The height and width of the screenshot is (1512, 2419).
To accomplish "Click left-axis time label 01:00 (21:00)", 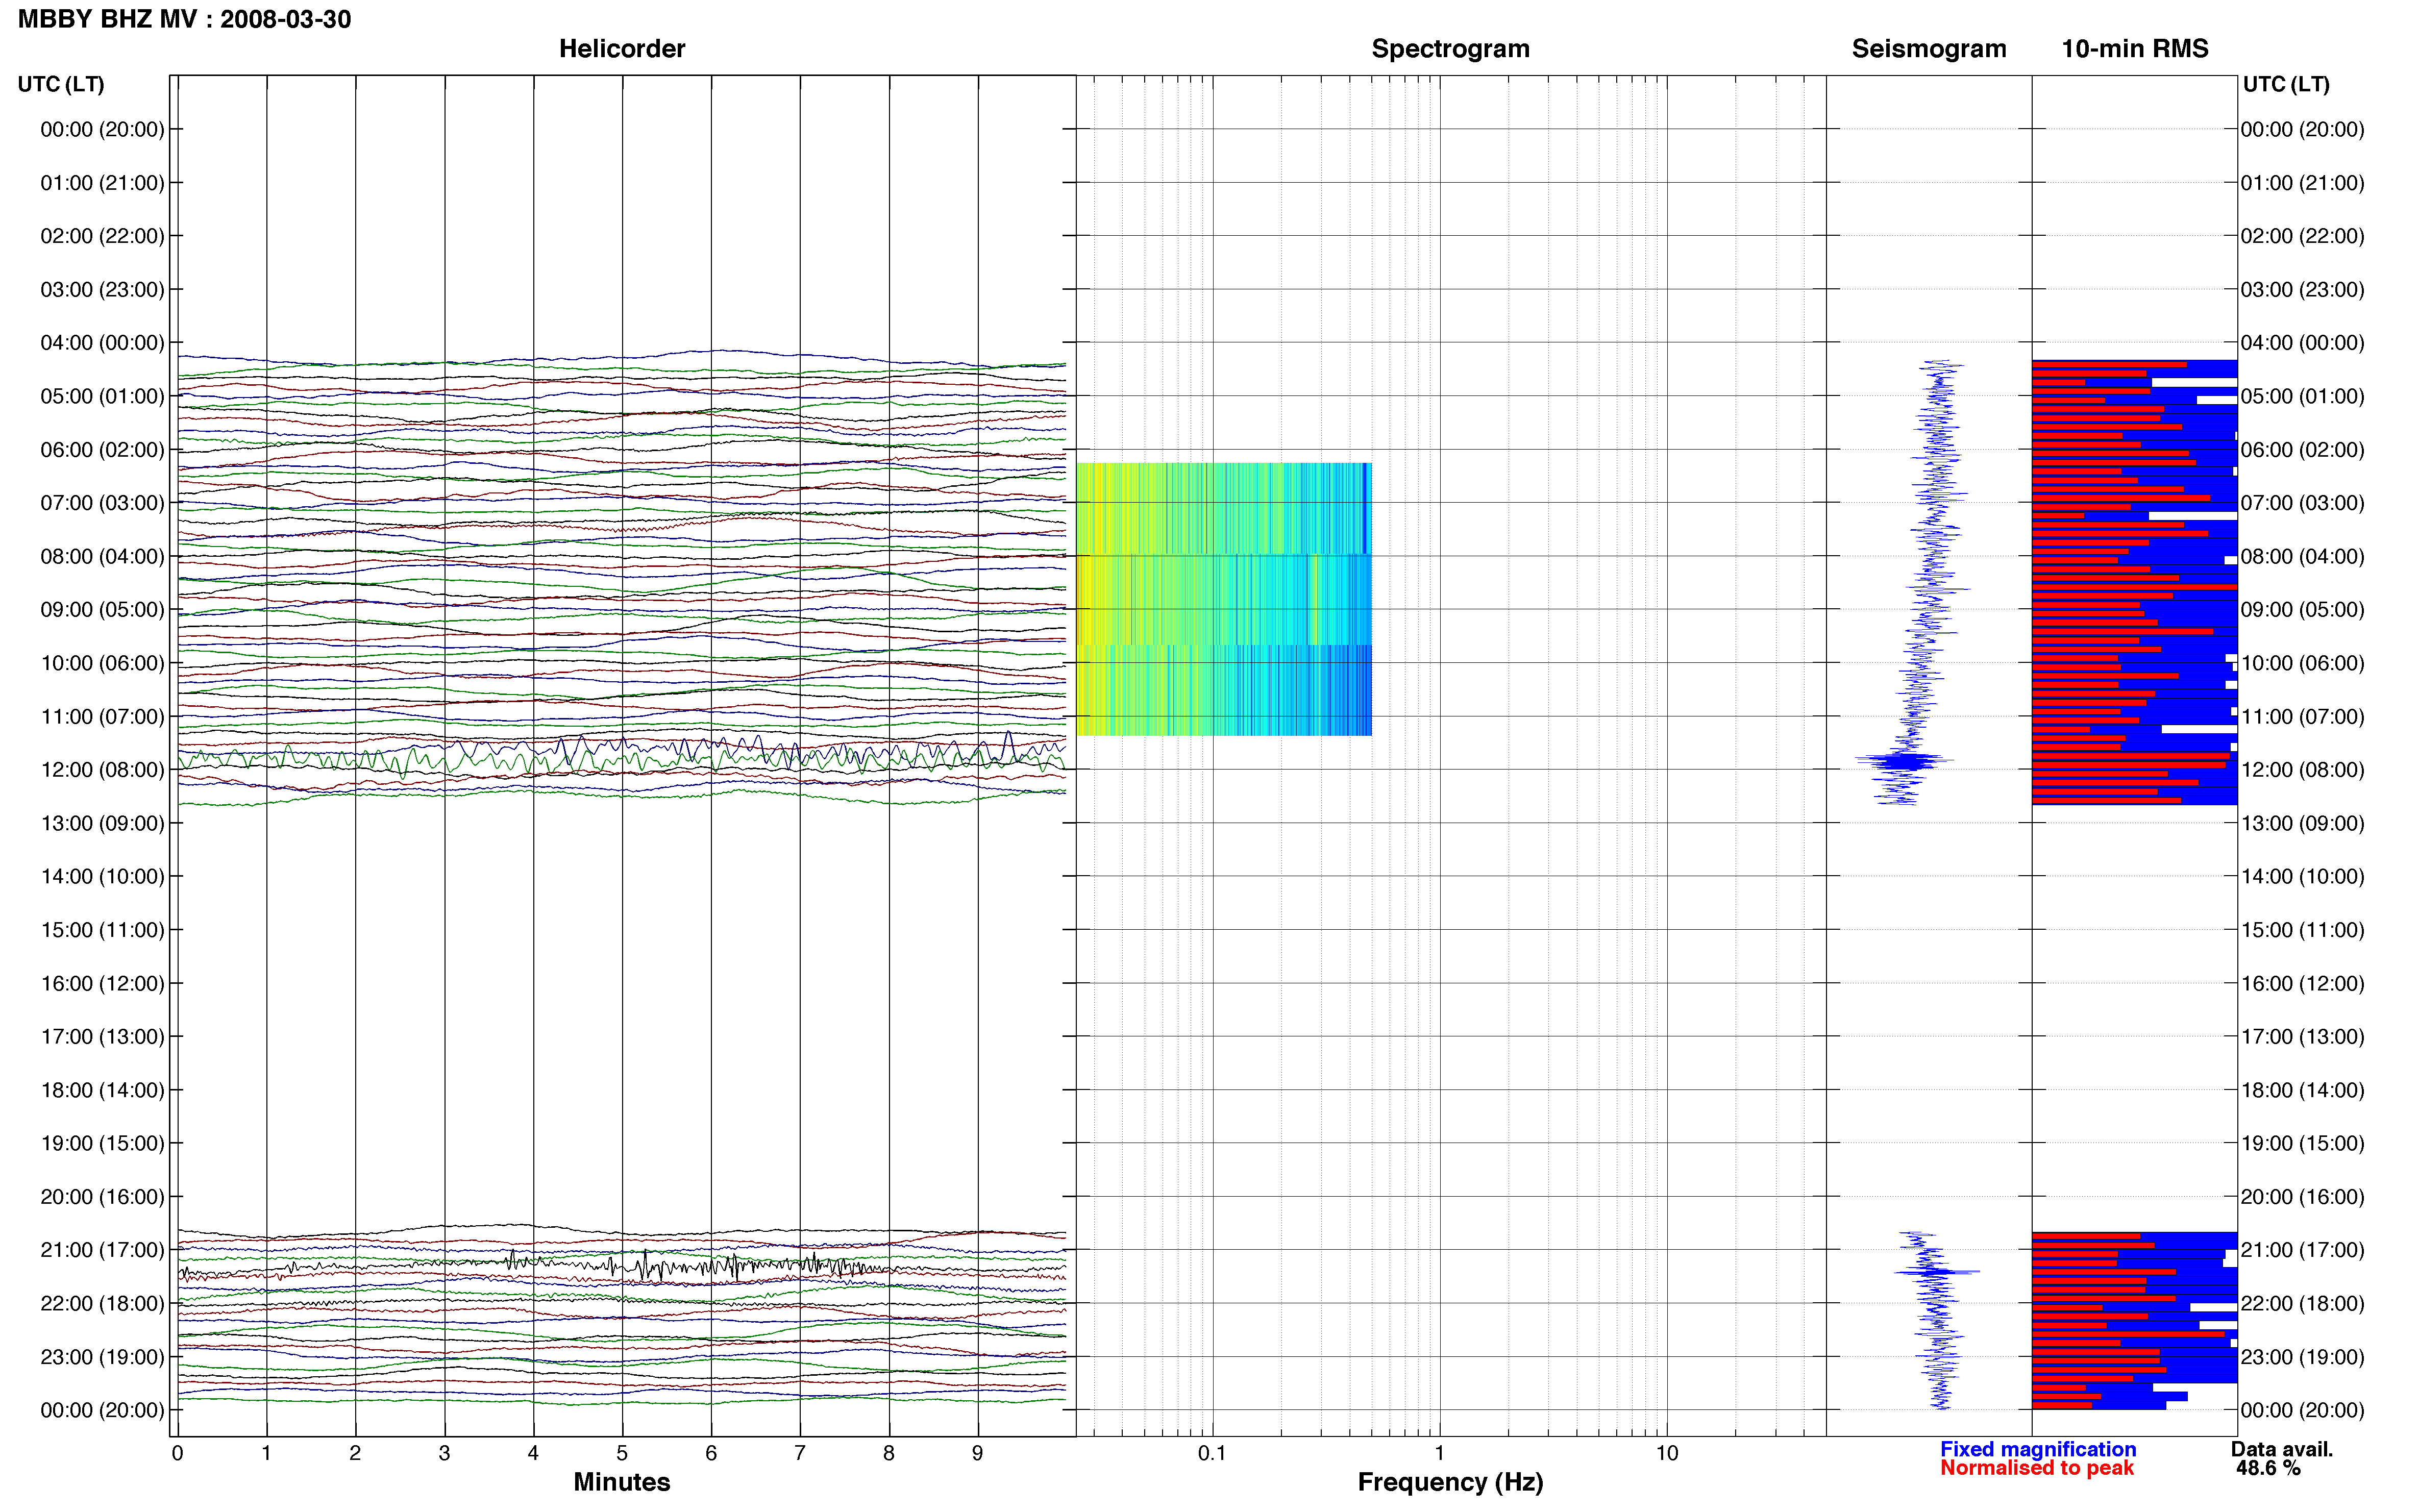I will point(102,183).
